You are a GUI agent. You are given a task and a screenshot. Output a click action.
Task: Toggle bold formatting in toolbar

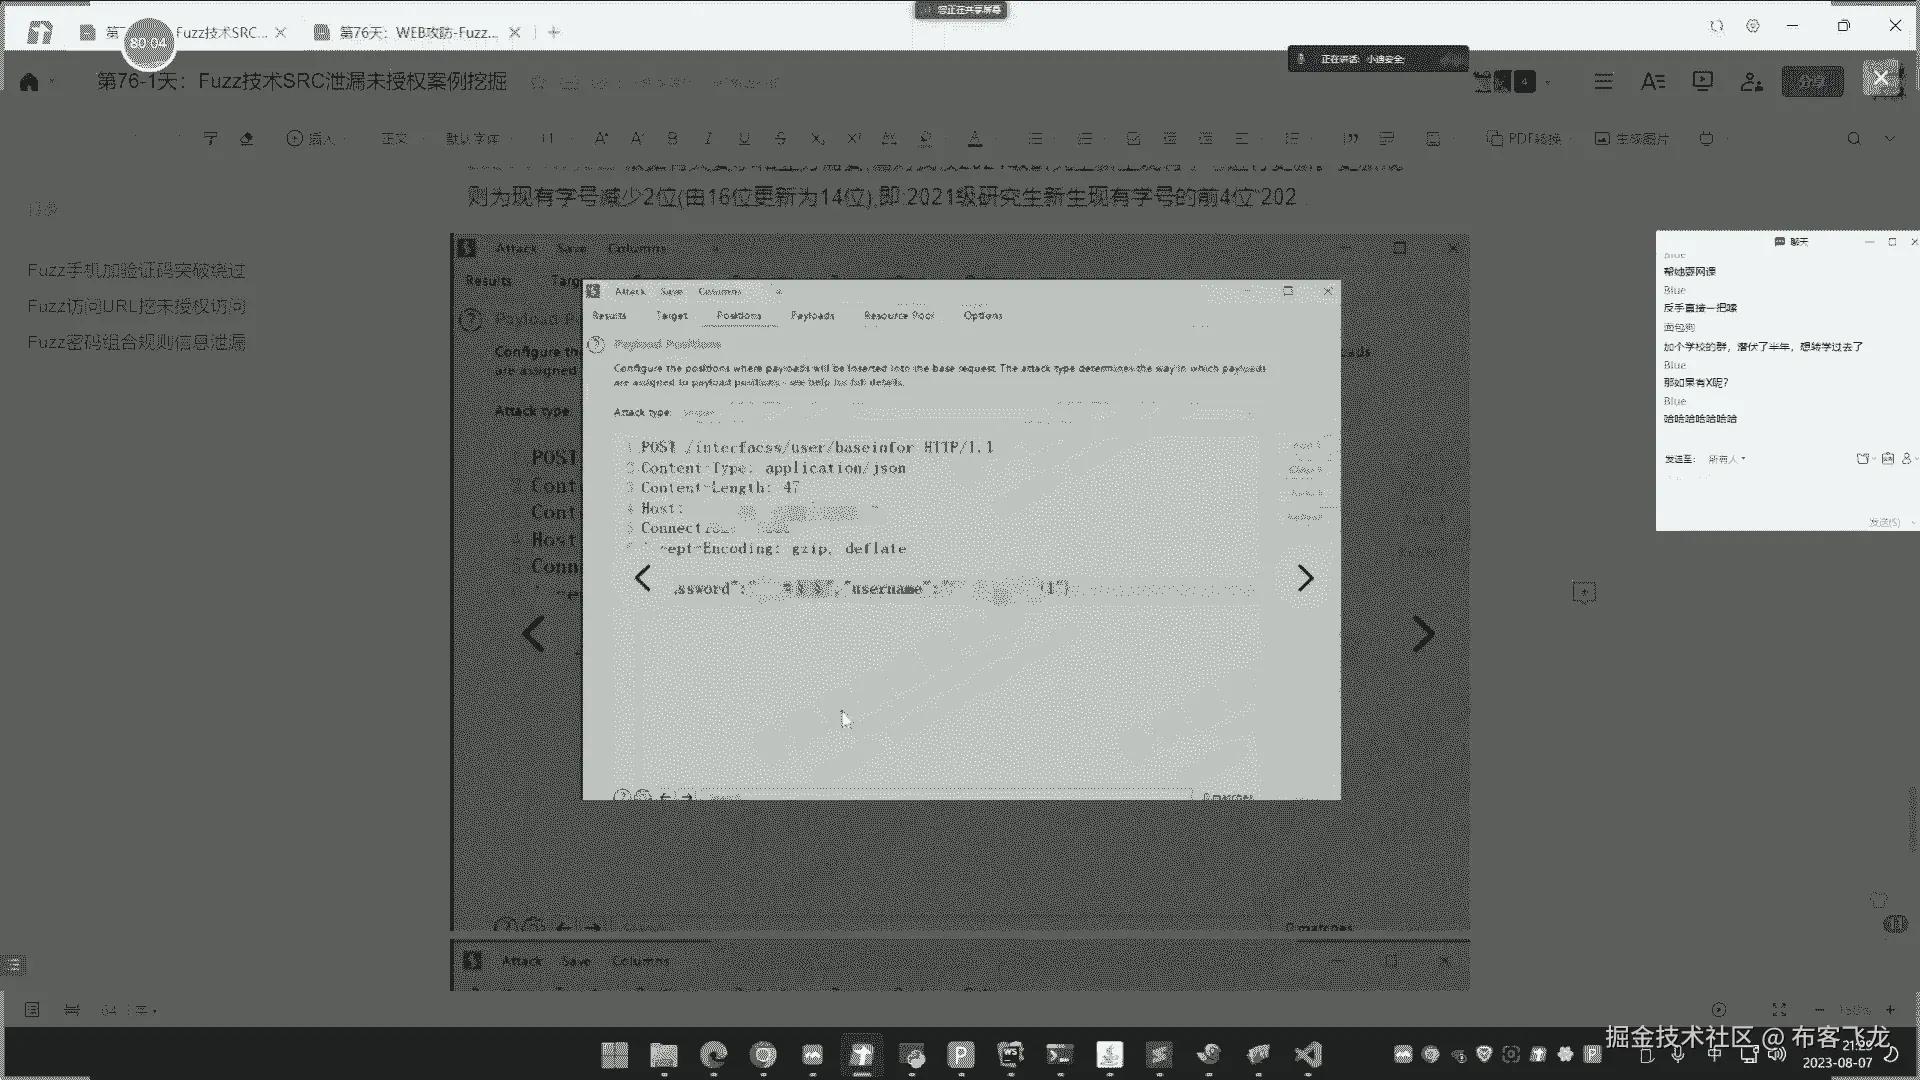(x=672, y=139)
